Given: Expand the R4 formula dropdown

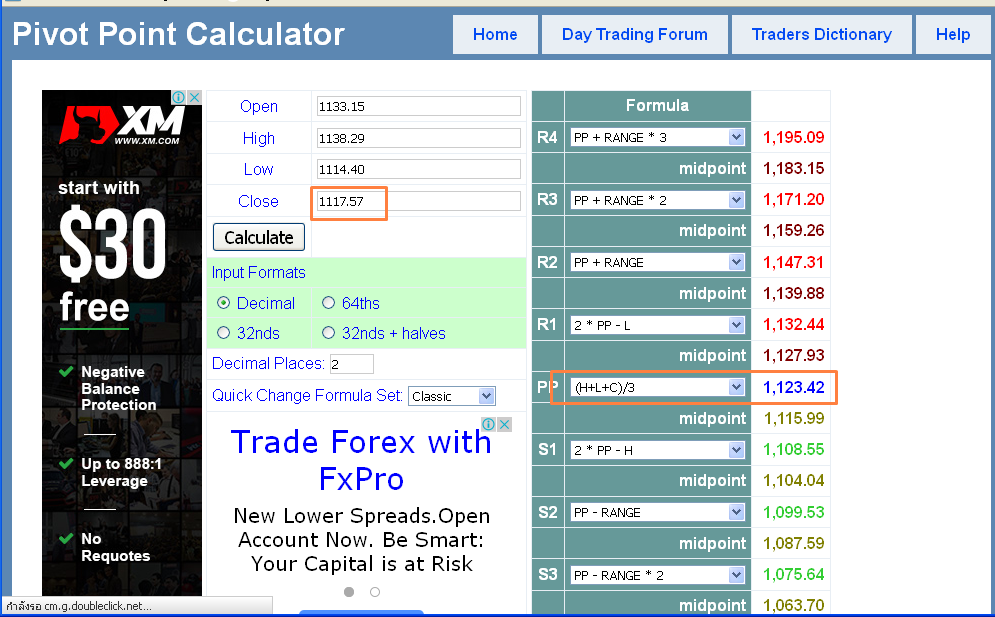Looking at the screenshot, I should 657,137.
